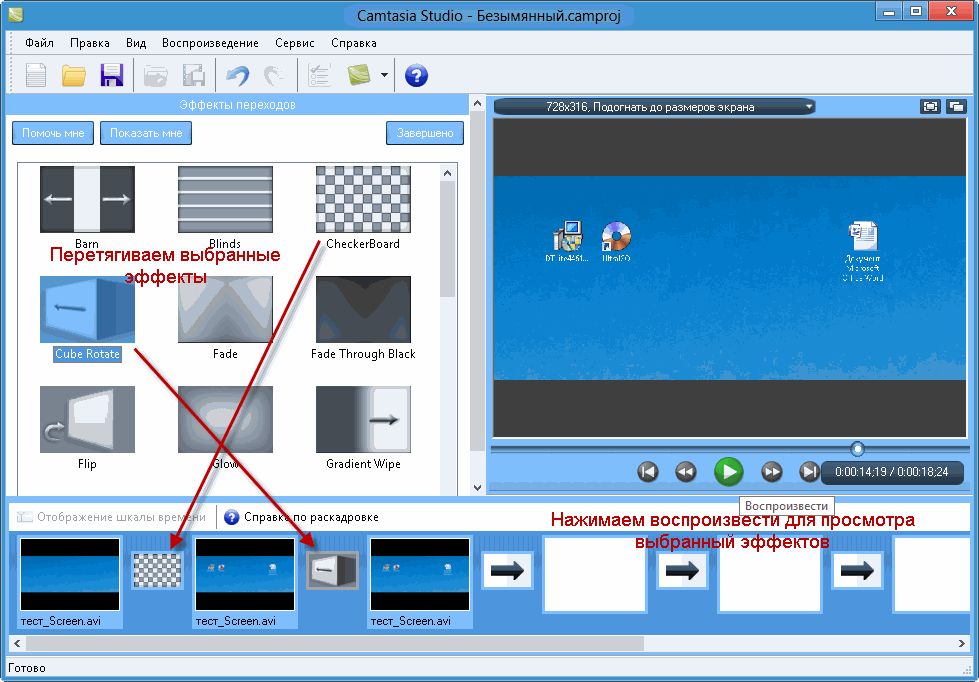Select the Gradient Wipe transition effect
Image resolution: width=979 pixels, height=682 pixels.
click(x=363, y=420)
